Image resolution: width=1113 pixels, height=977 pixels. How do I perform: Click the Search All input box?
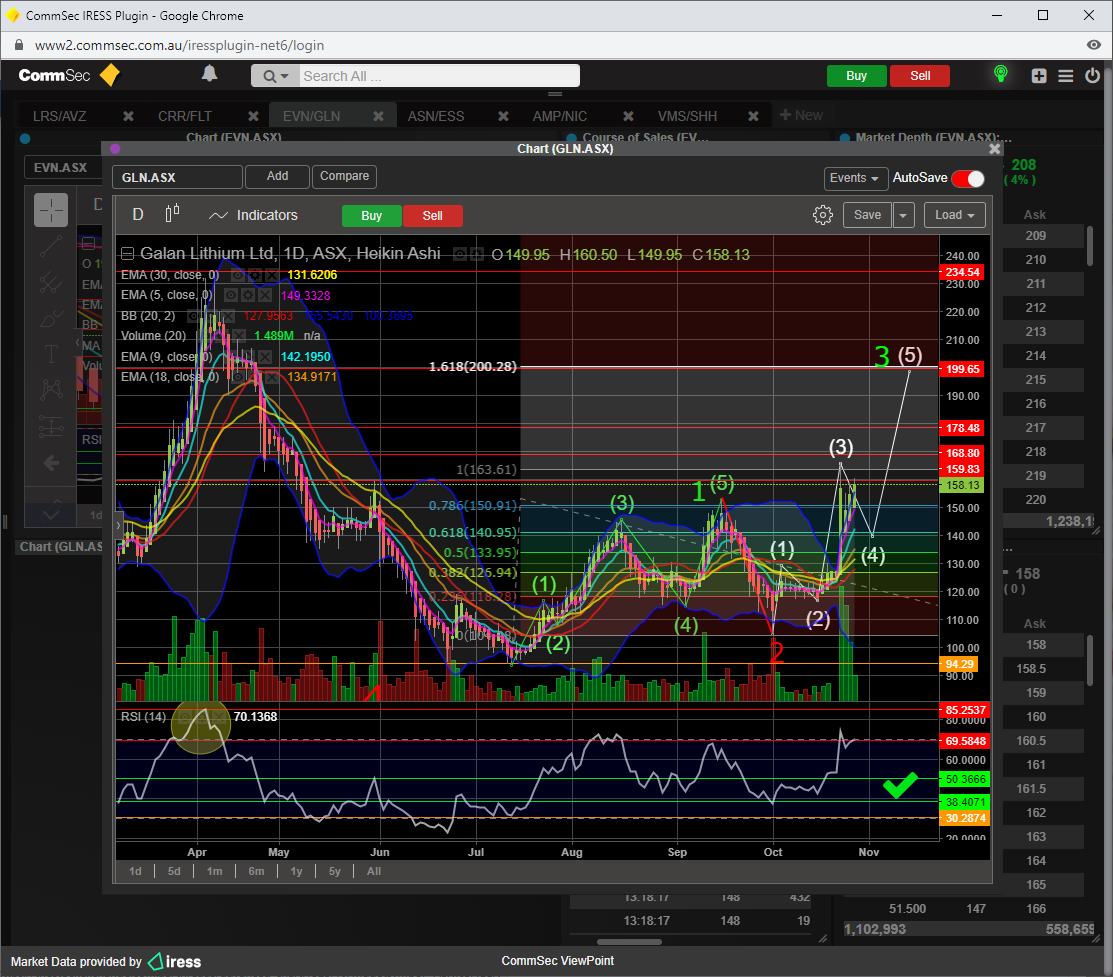click(439, 76)
